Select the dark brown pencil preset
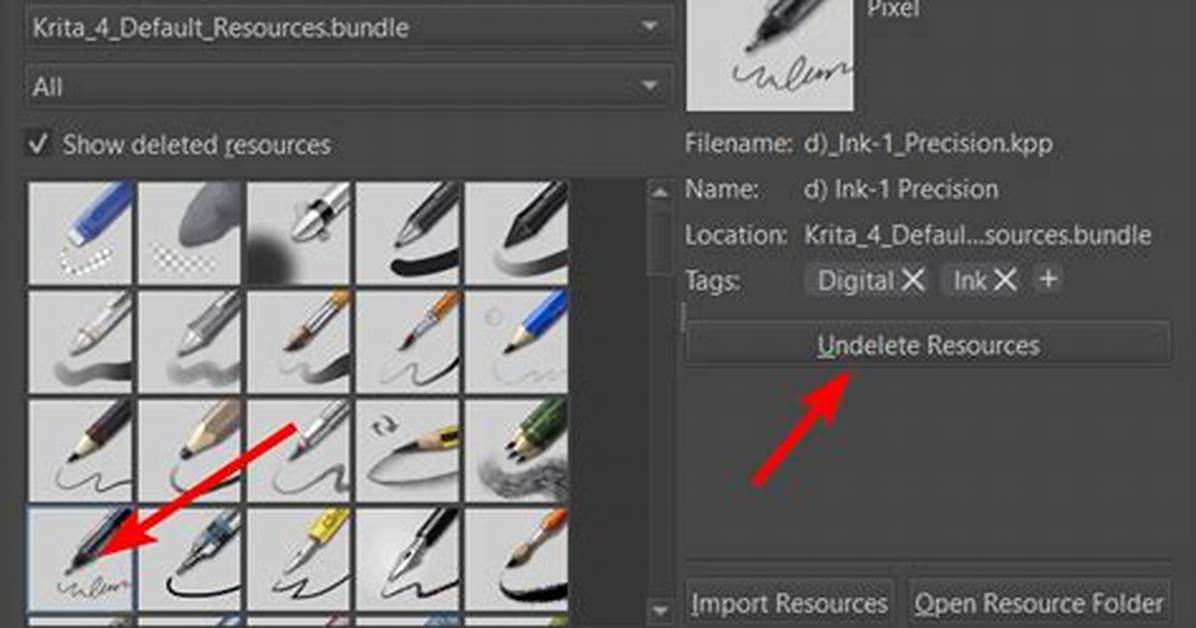The height and width of the screenshot is (628, 1196). coord(80,450)
